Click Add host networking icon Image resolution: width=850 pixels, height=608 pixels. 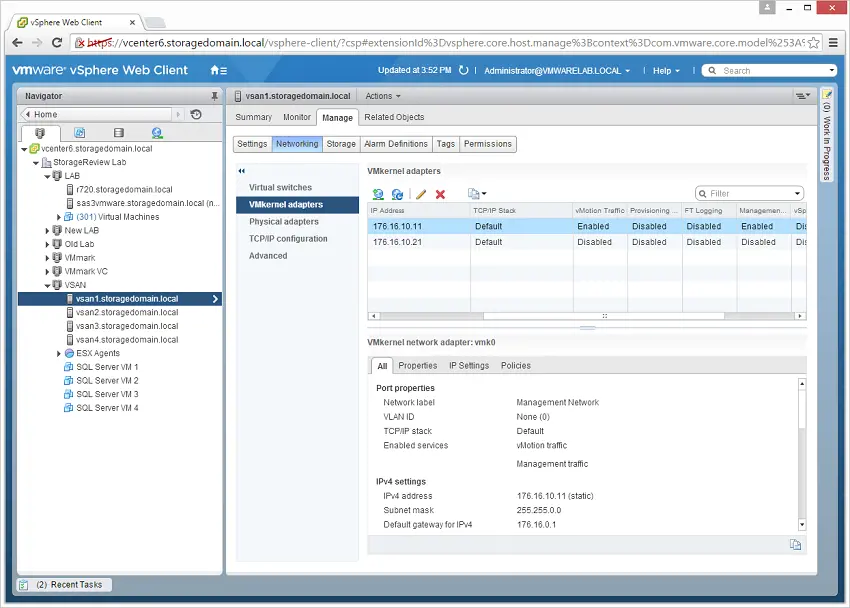coord(378,194)
